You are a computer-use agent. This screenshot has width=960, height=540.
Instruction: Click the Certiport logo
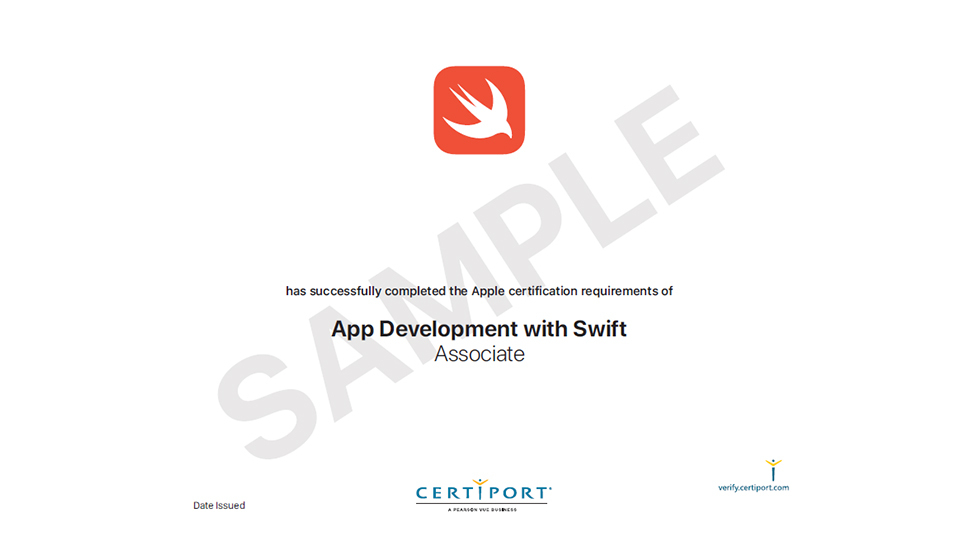coord(484,495)
